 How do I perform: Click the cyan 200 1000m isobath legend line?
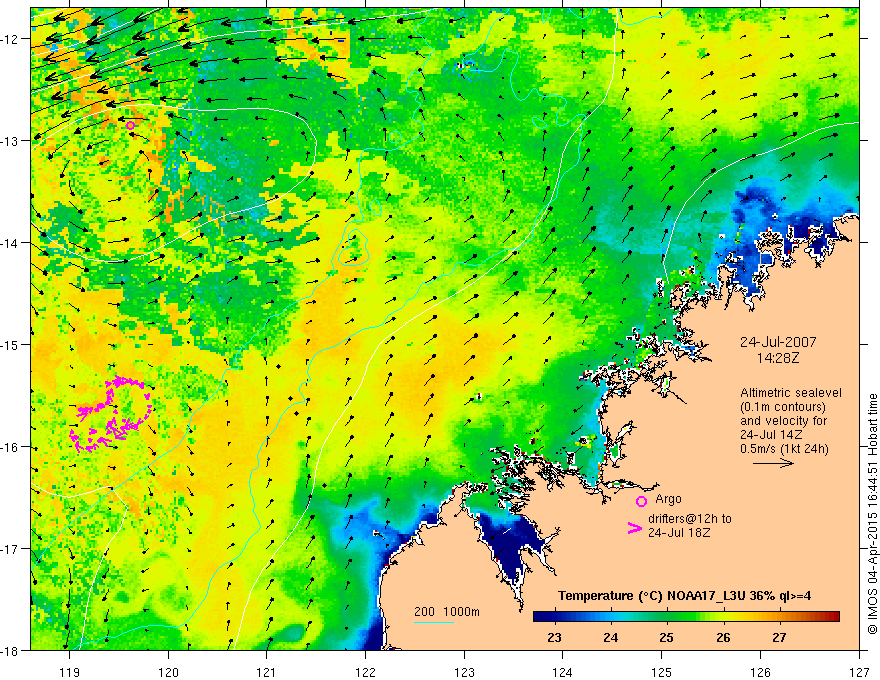[434, 622]
